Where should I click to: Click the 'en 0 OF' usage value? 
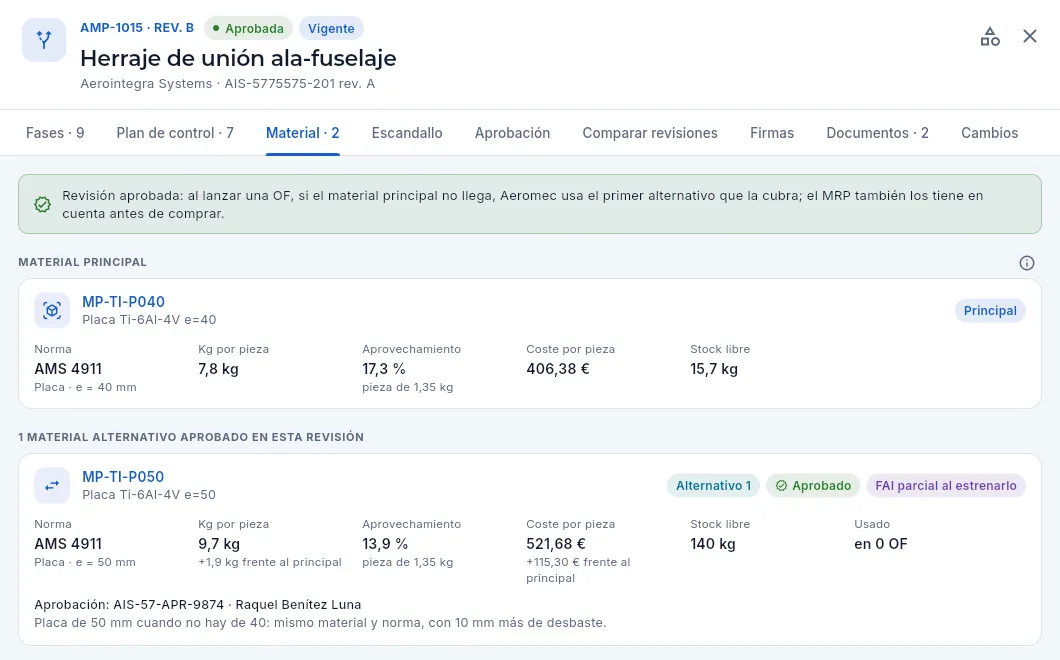pos(881,544)
